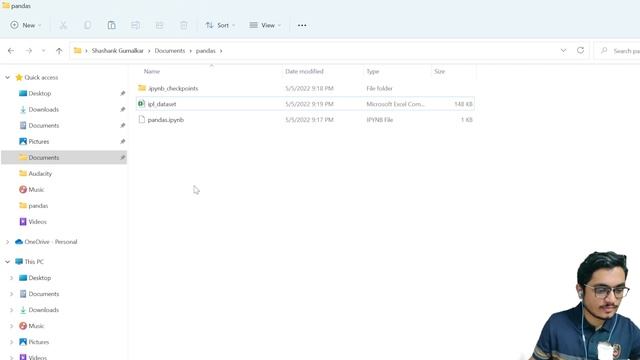Click Shashank Gumalkar in the address path

[x=118, y=51]
